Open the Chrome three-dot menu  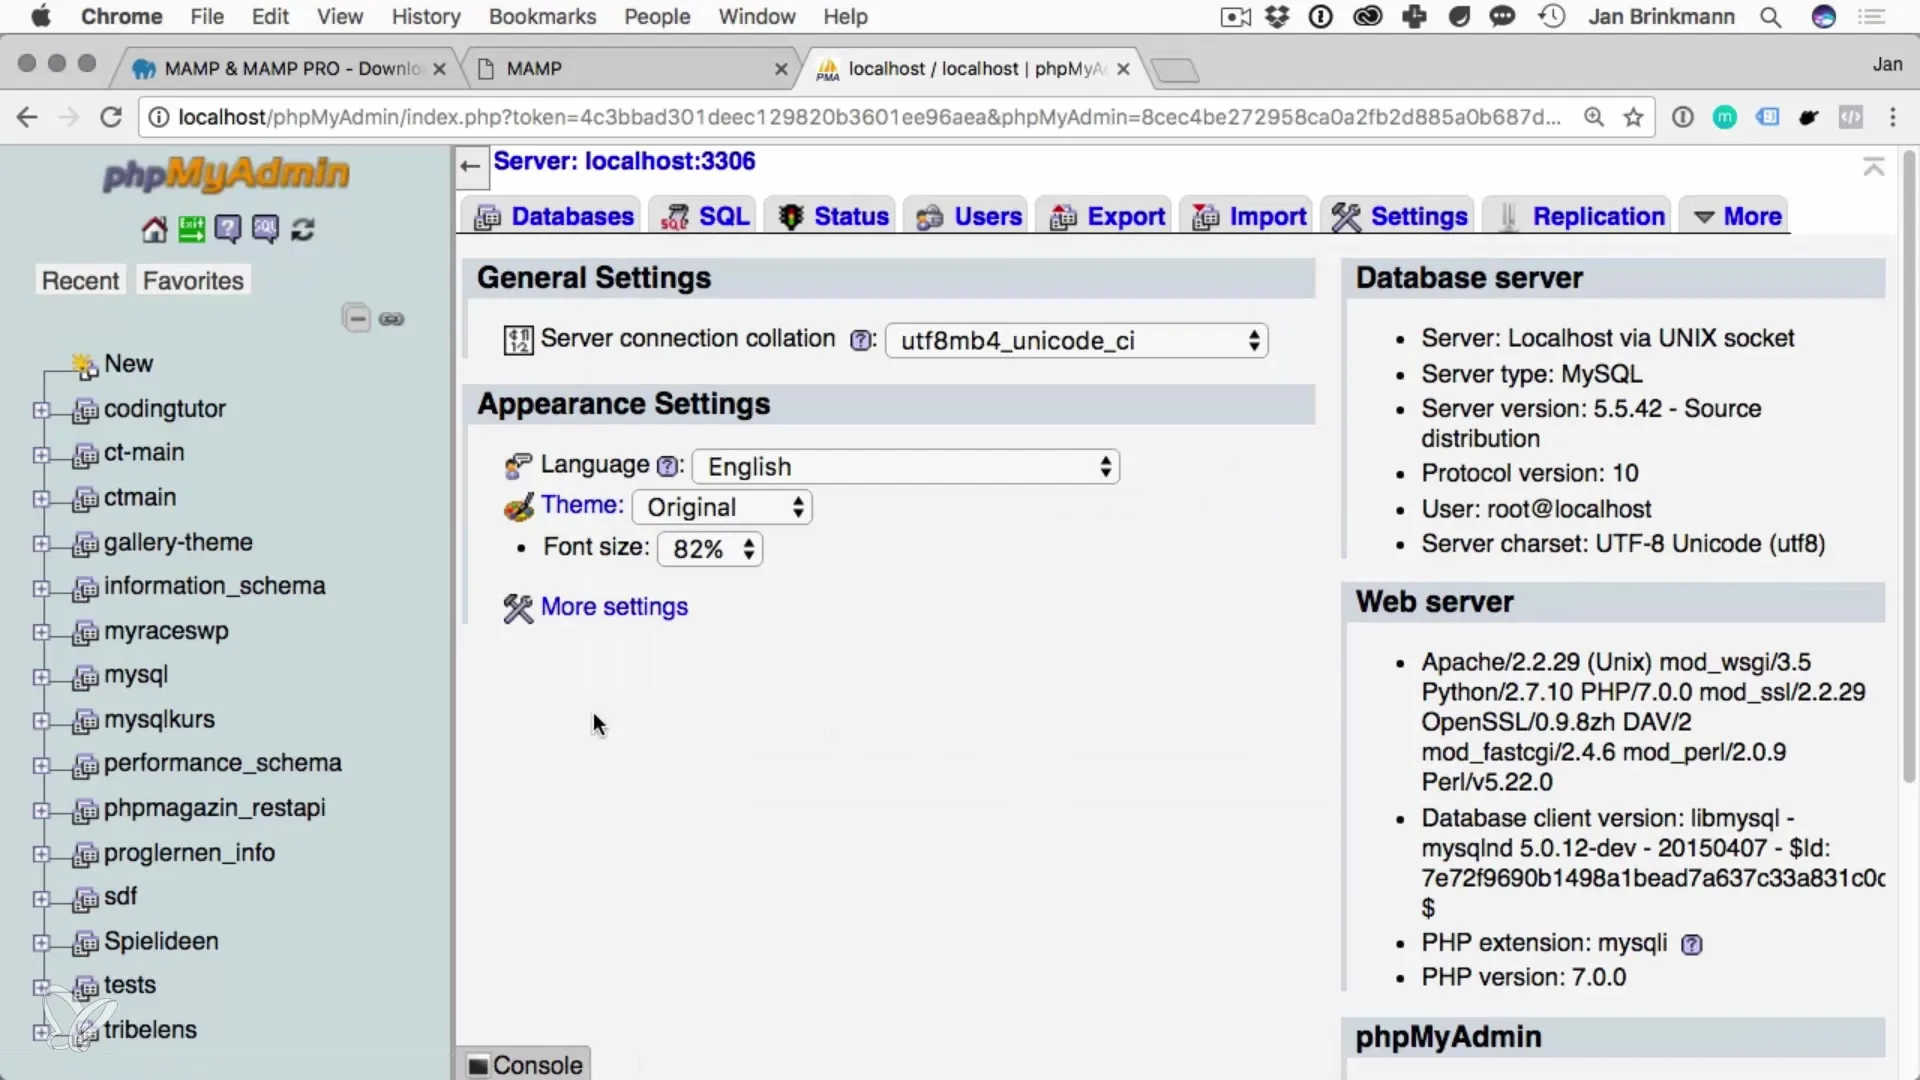[x=1893, y=117]
